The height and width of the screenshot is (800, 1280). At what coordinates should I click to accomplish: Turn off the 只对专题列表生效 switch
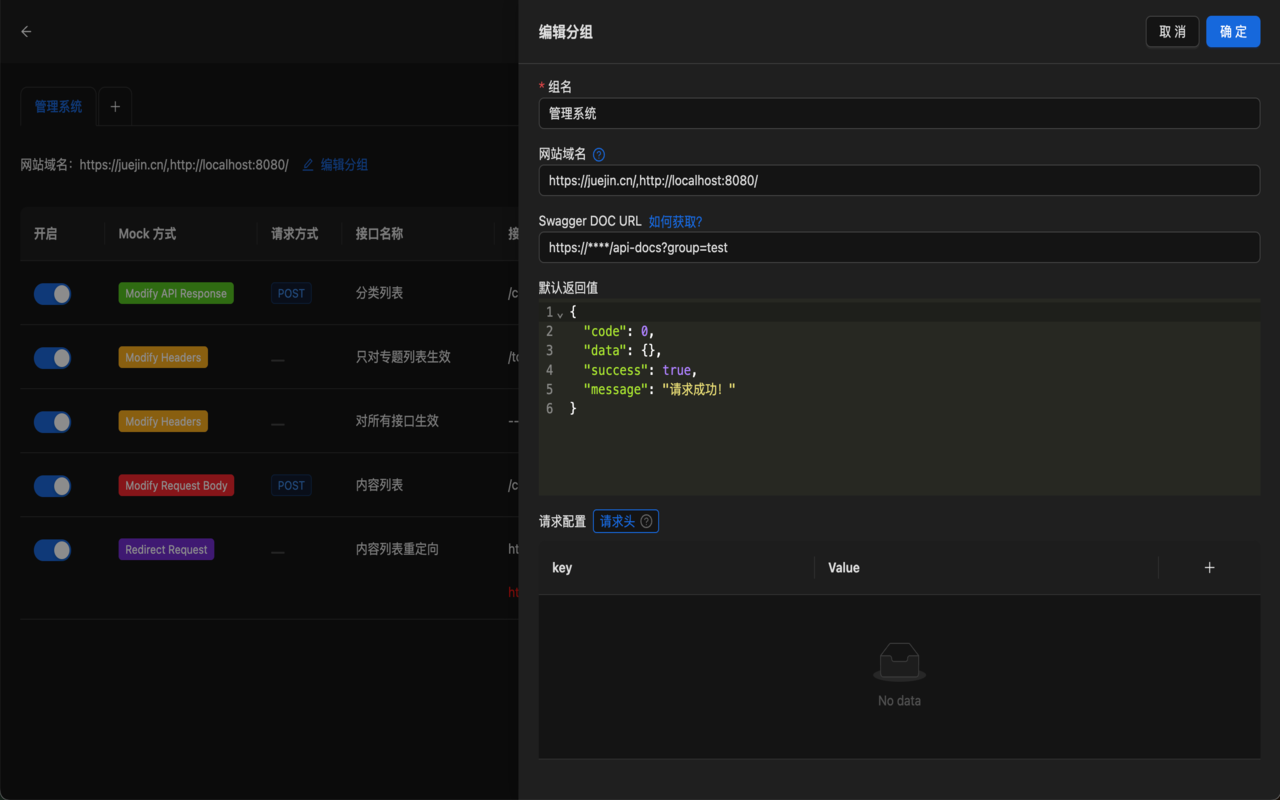tap(52, 357)
